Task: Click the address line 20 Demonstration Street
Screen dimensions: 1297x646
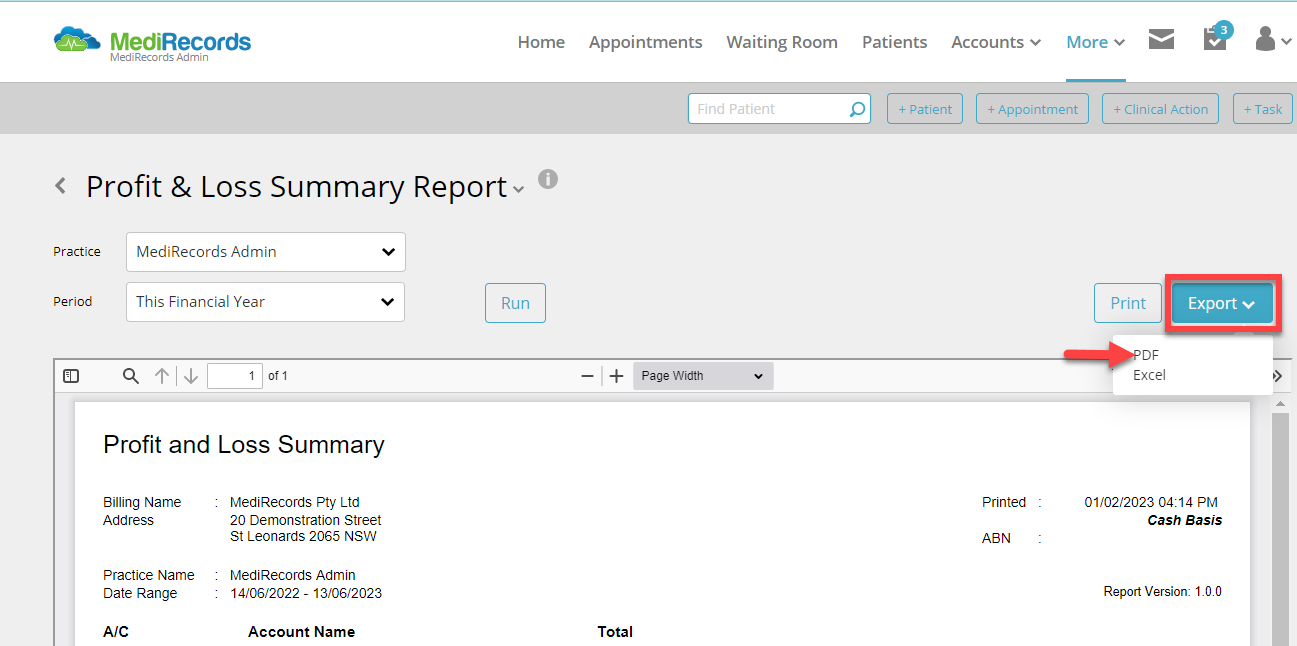Action: click(306, 520)
